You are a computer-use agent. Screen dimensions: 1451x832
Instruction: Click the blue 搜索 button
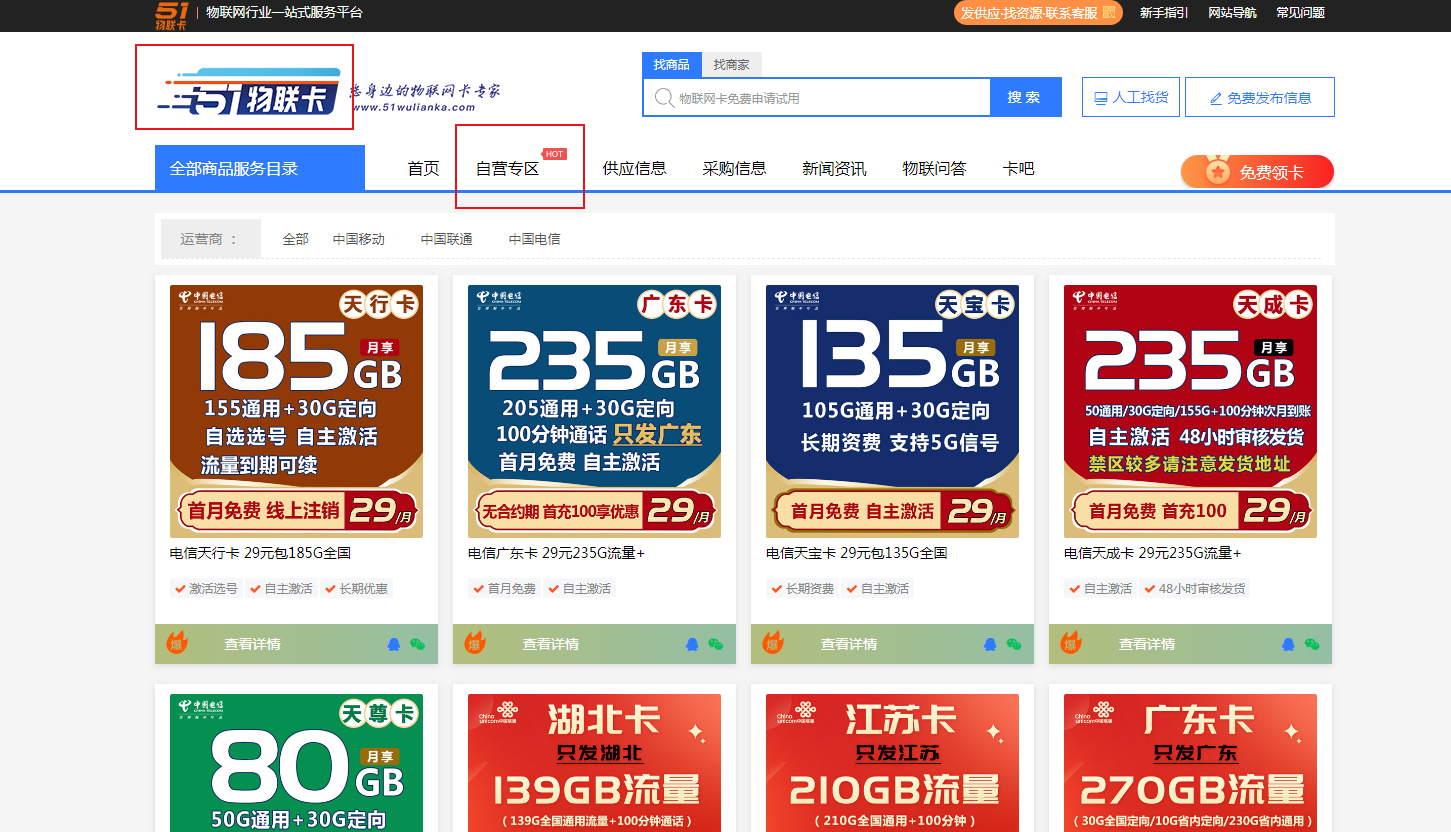tap(1025, 97)
